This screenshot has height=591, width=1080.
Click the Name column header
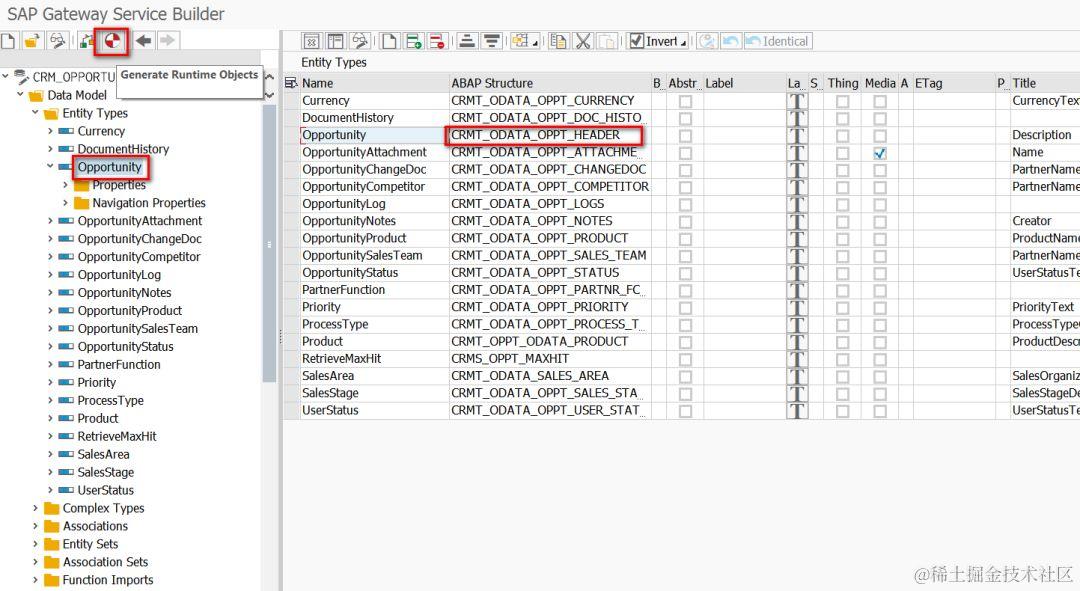(x=374, y=83)
